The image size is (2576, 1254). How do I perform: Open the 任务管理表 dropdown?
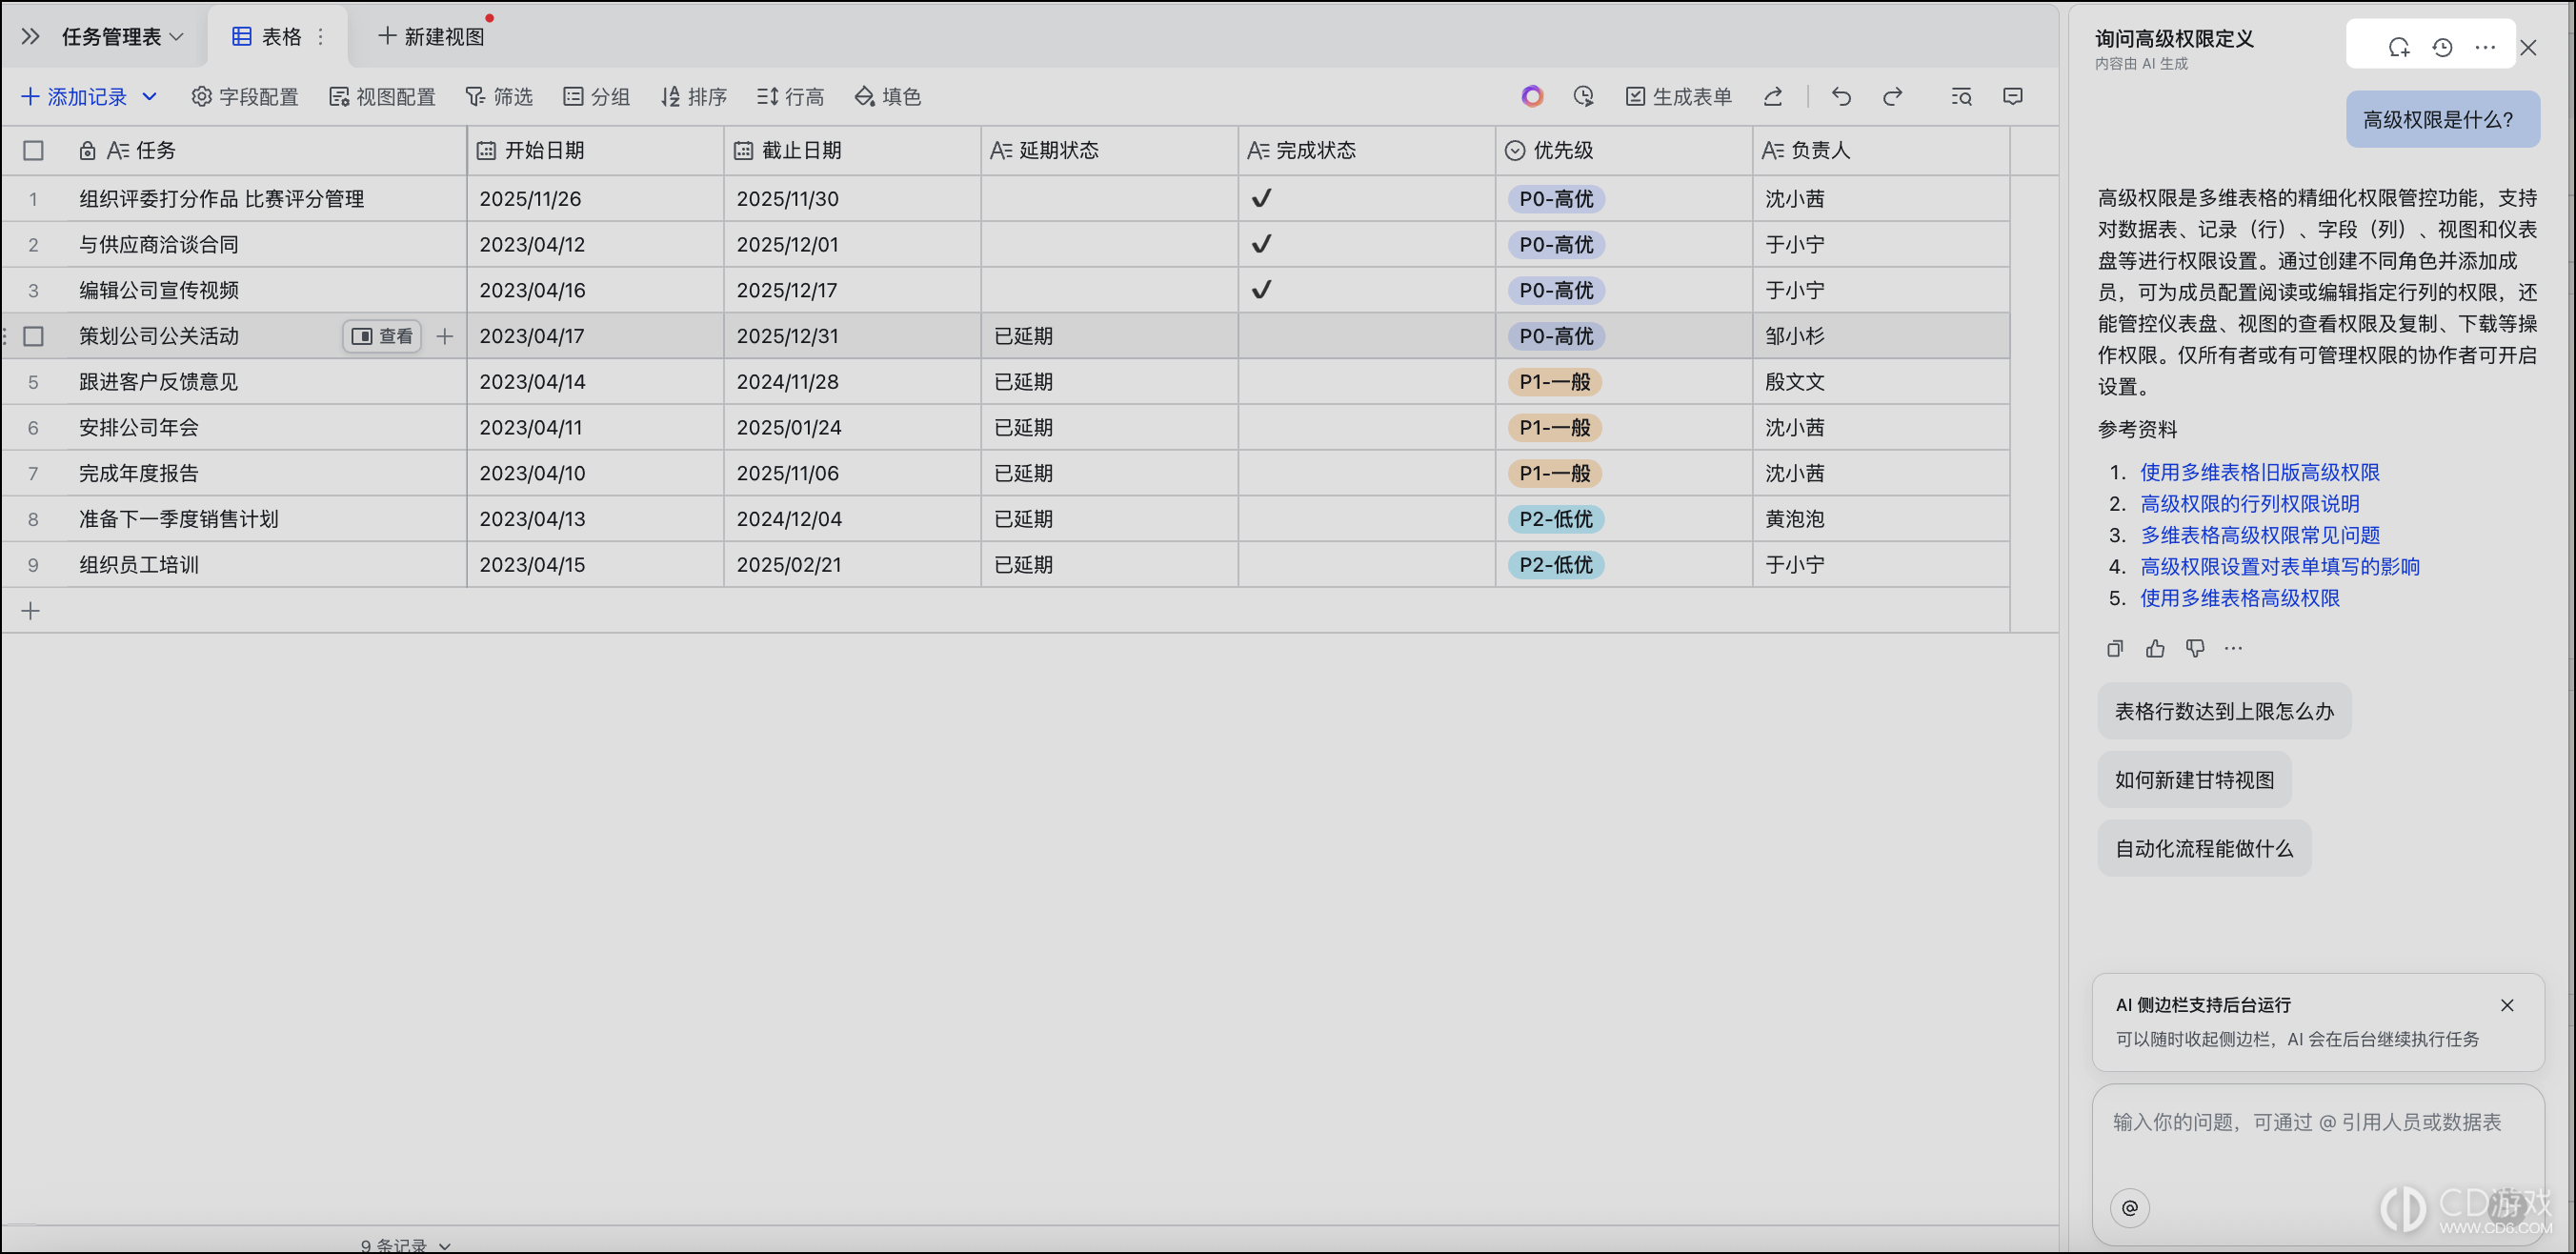point(122,37)
